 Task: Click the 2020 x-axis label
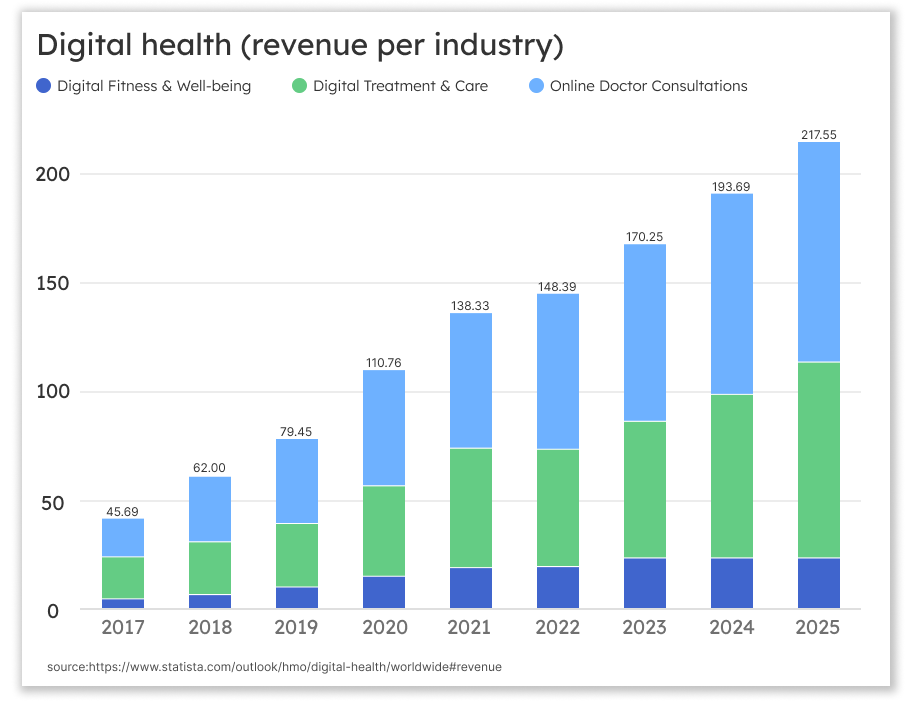[385, 628]
